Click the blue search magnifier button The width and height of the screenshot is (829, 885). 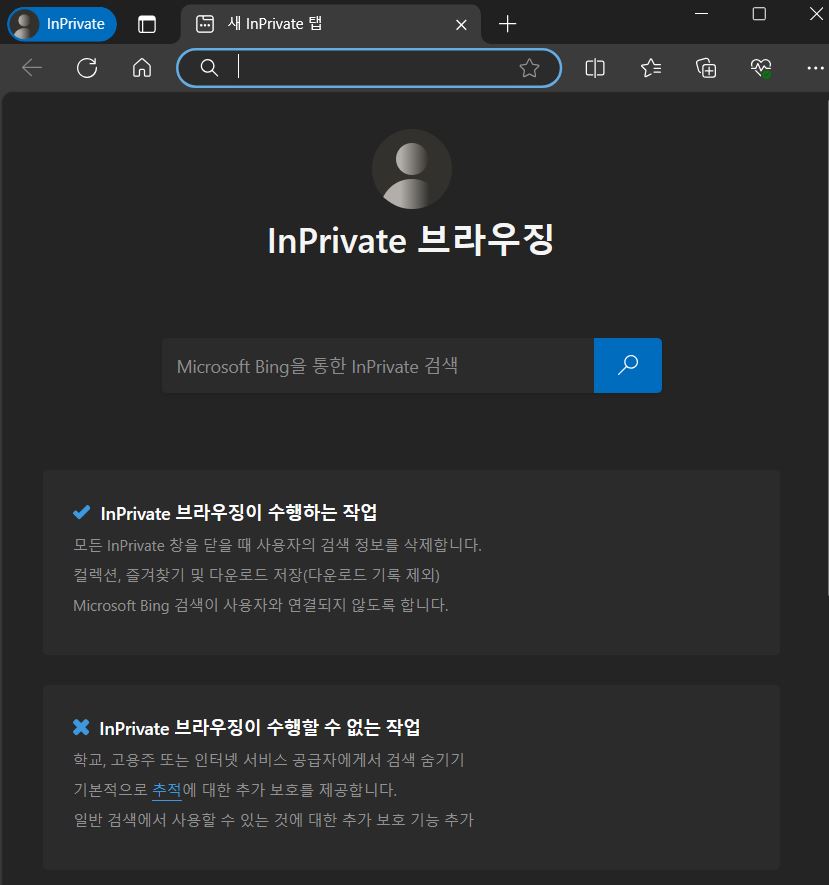click(x=628, y=366)
